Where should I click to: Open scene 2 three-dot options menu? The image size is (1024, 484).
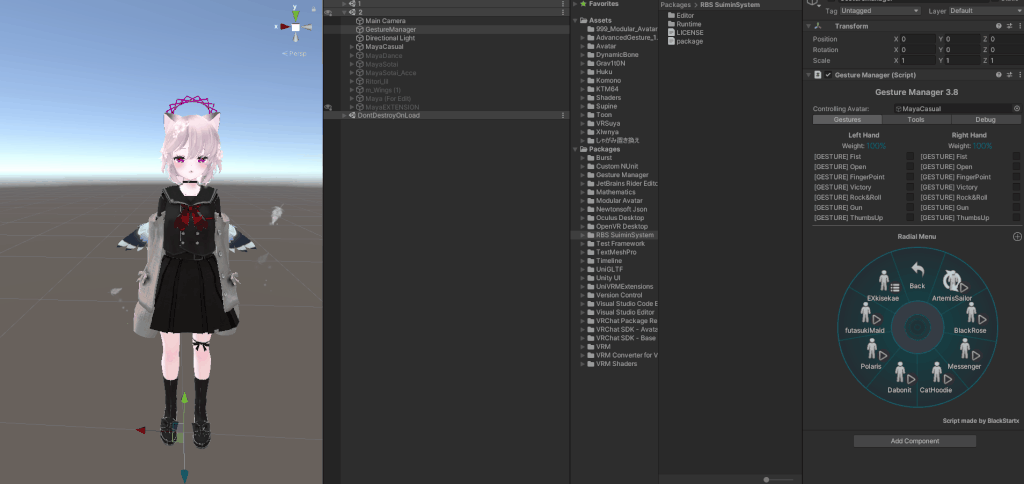click(563, 12)
